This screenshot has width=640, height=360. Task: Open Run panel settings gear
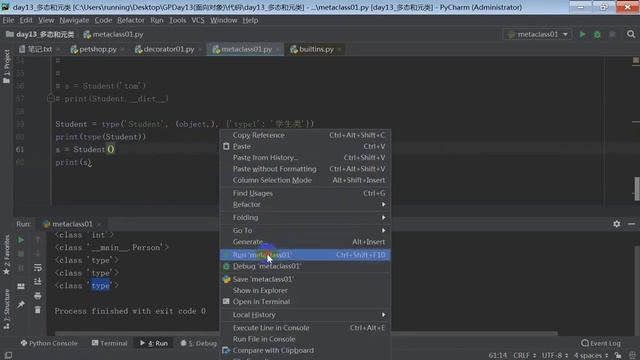pos(616,224)
